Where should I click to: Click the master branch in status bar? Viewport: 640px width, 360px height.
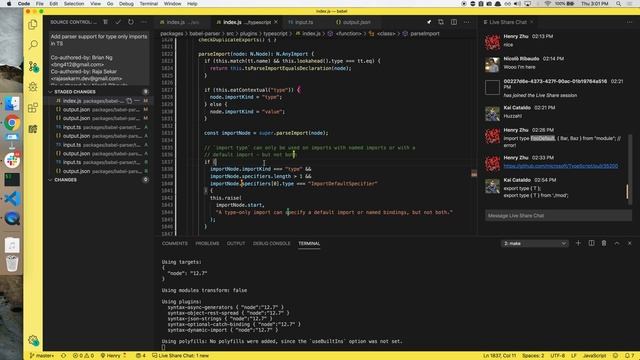click(x=41, y=356)
